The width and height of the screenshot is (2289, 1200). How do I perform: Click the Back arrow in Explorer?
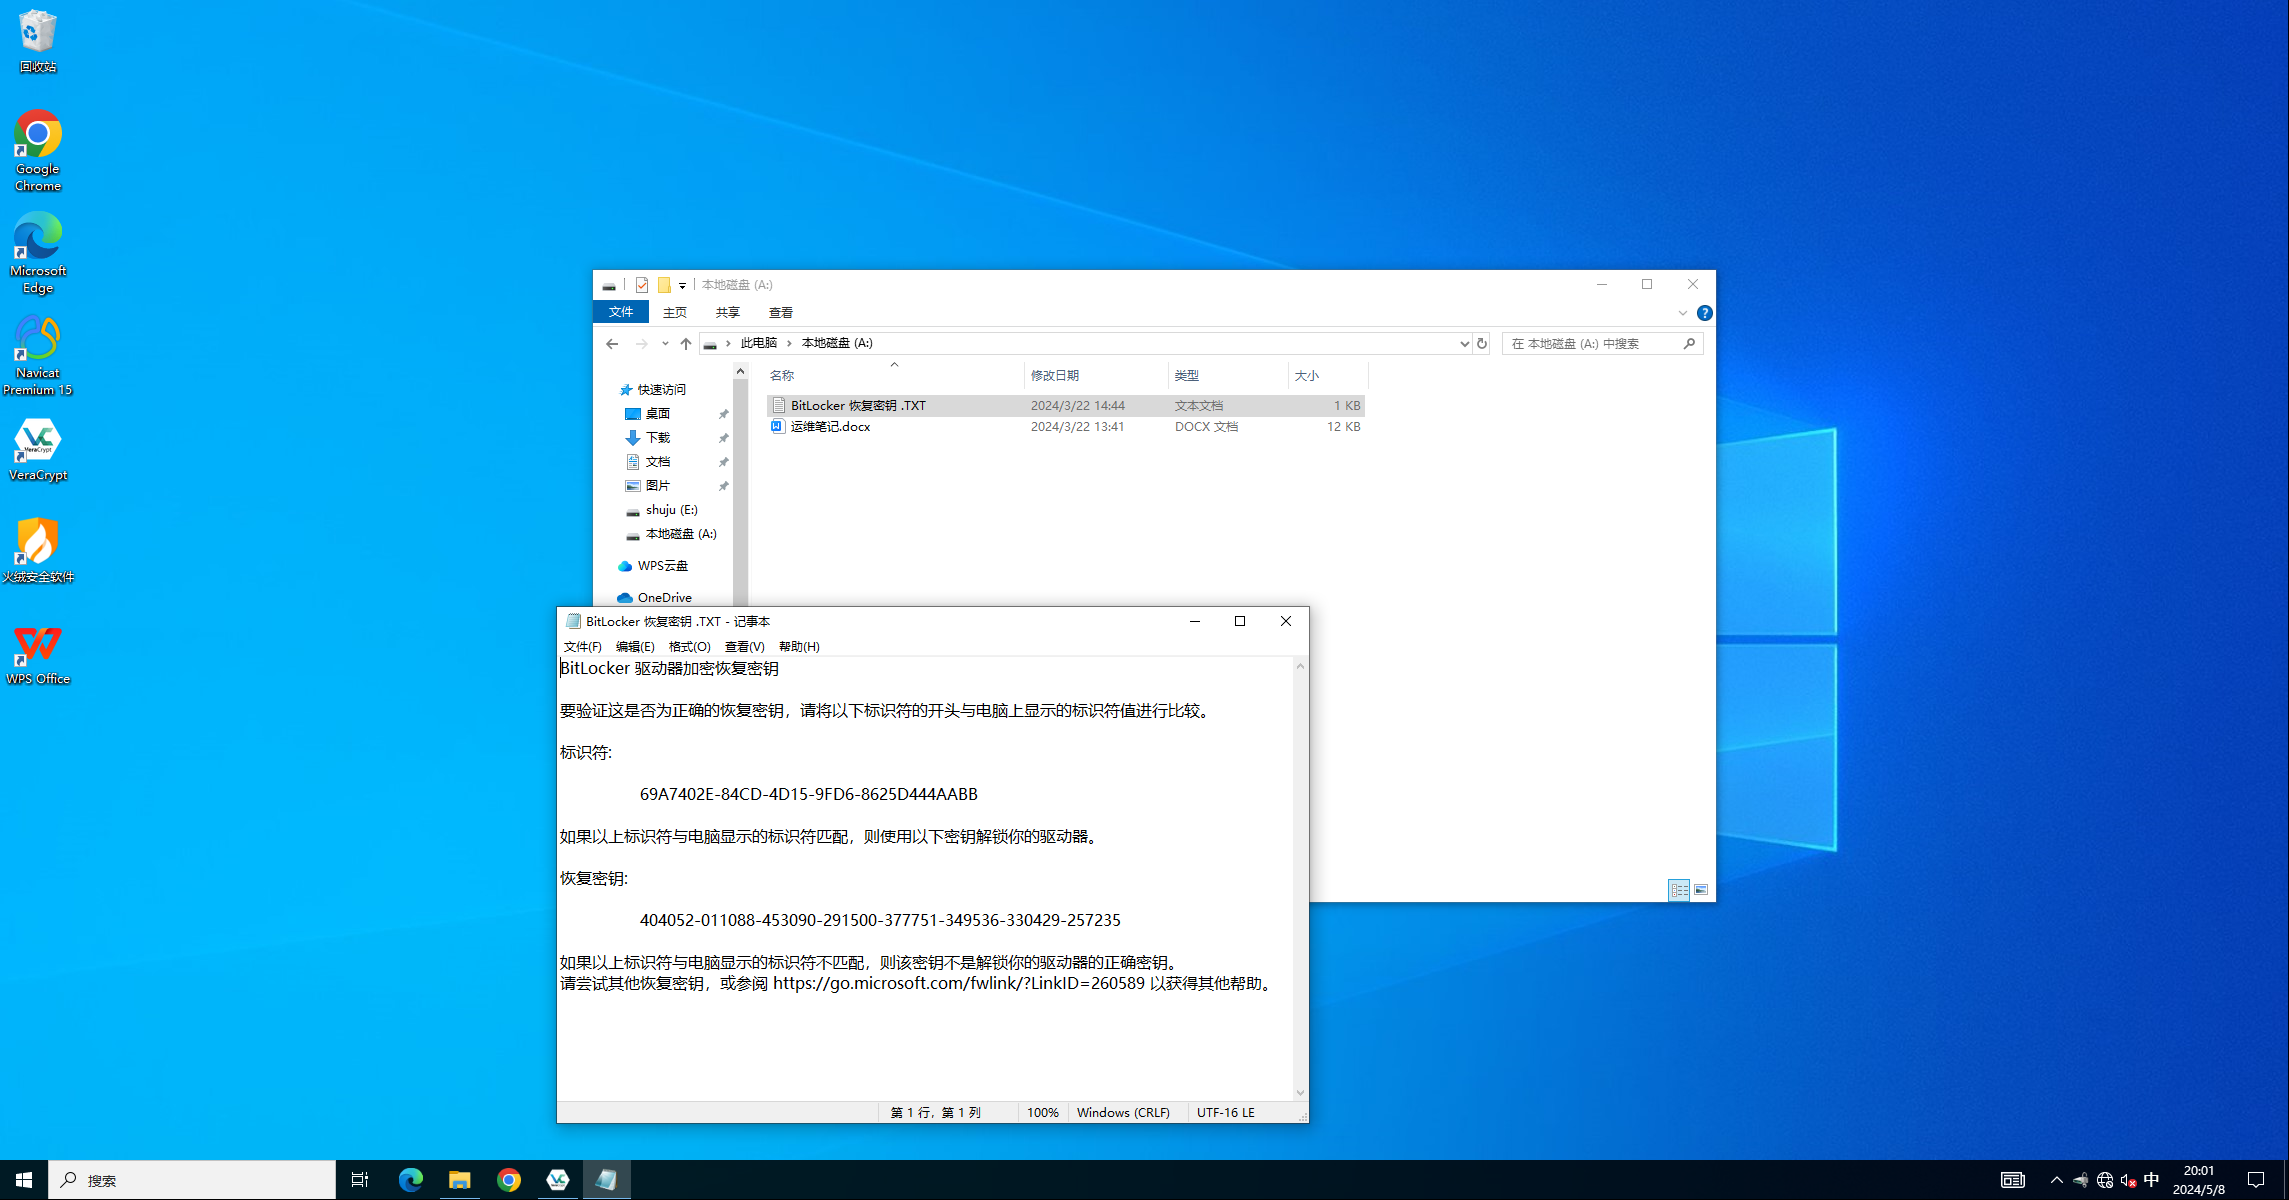[612, 343]
